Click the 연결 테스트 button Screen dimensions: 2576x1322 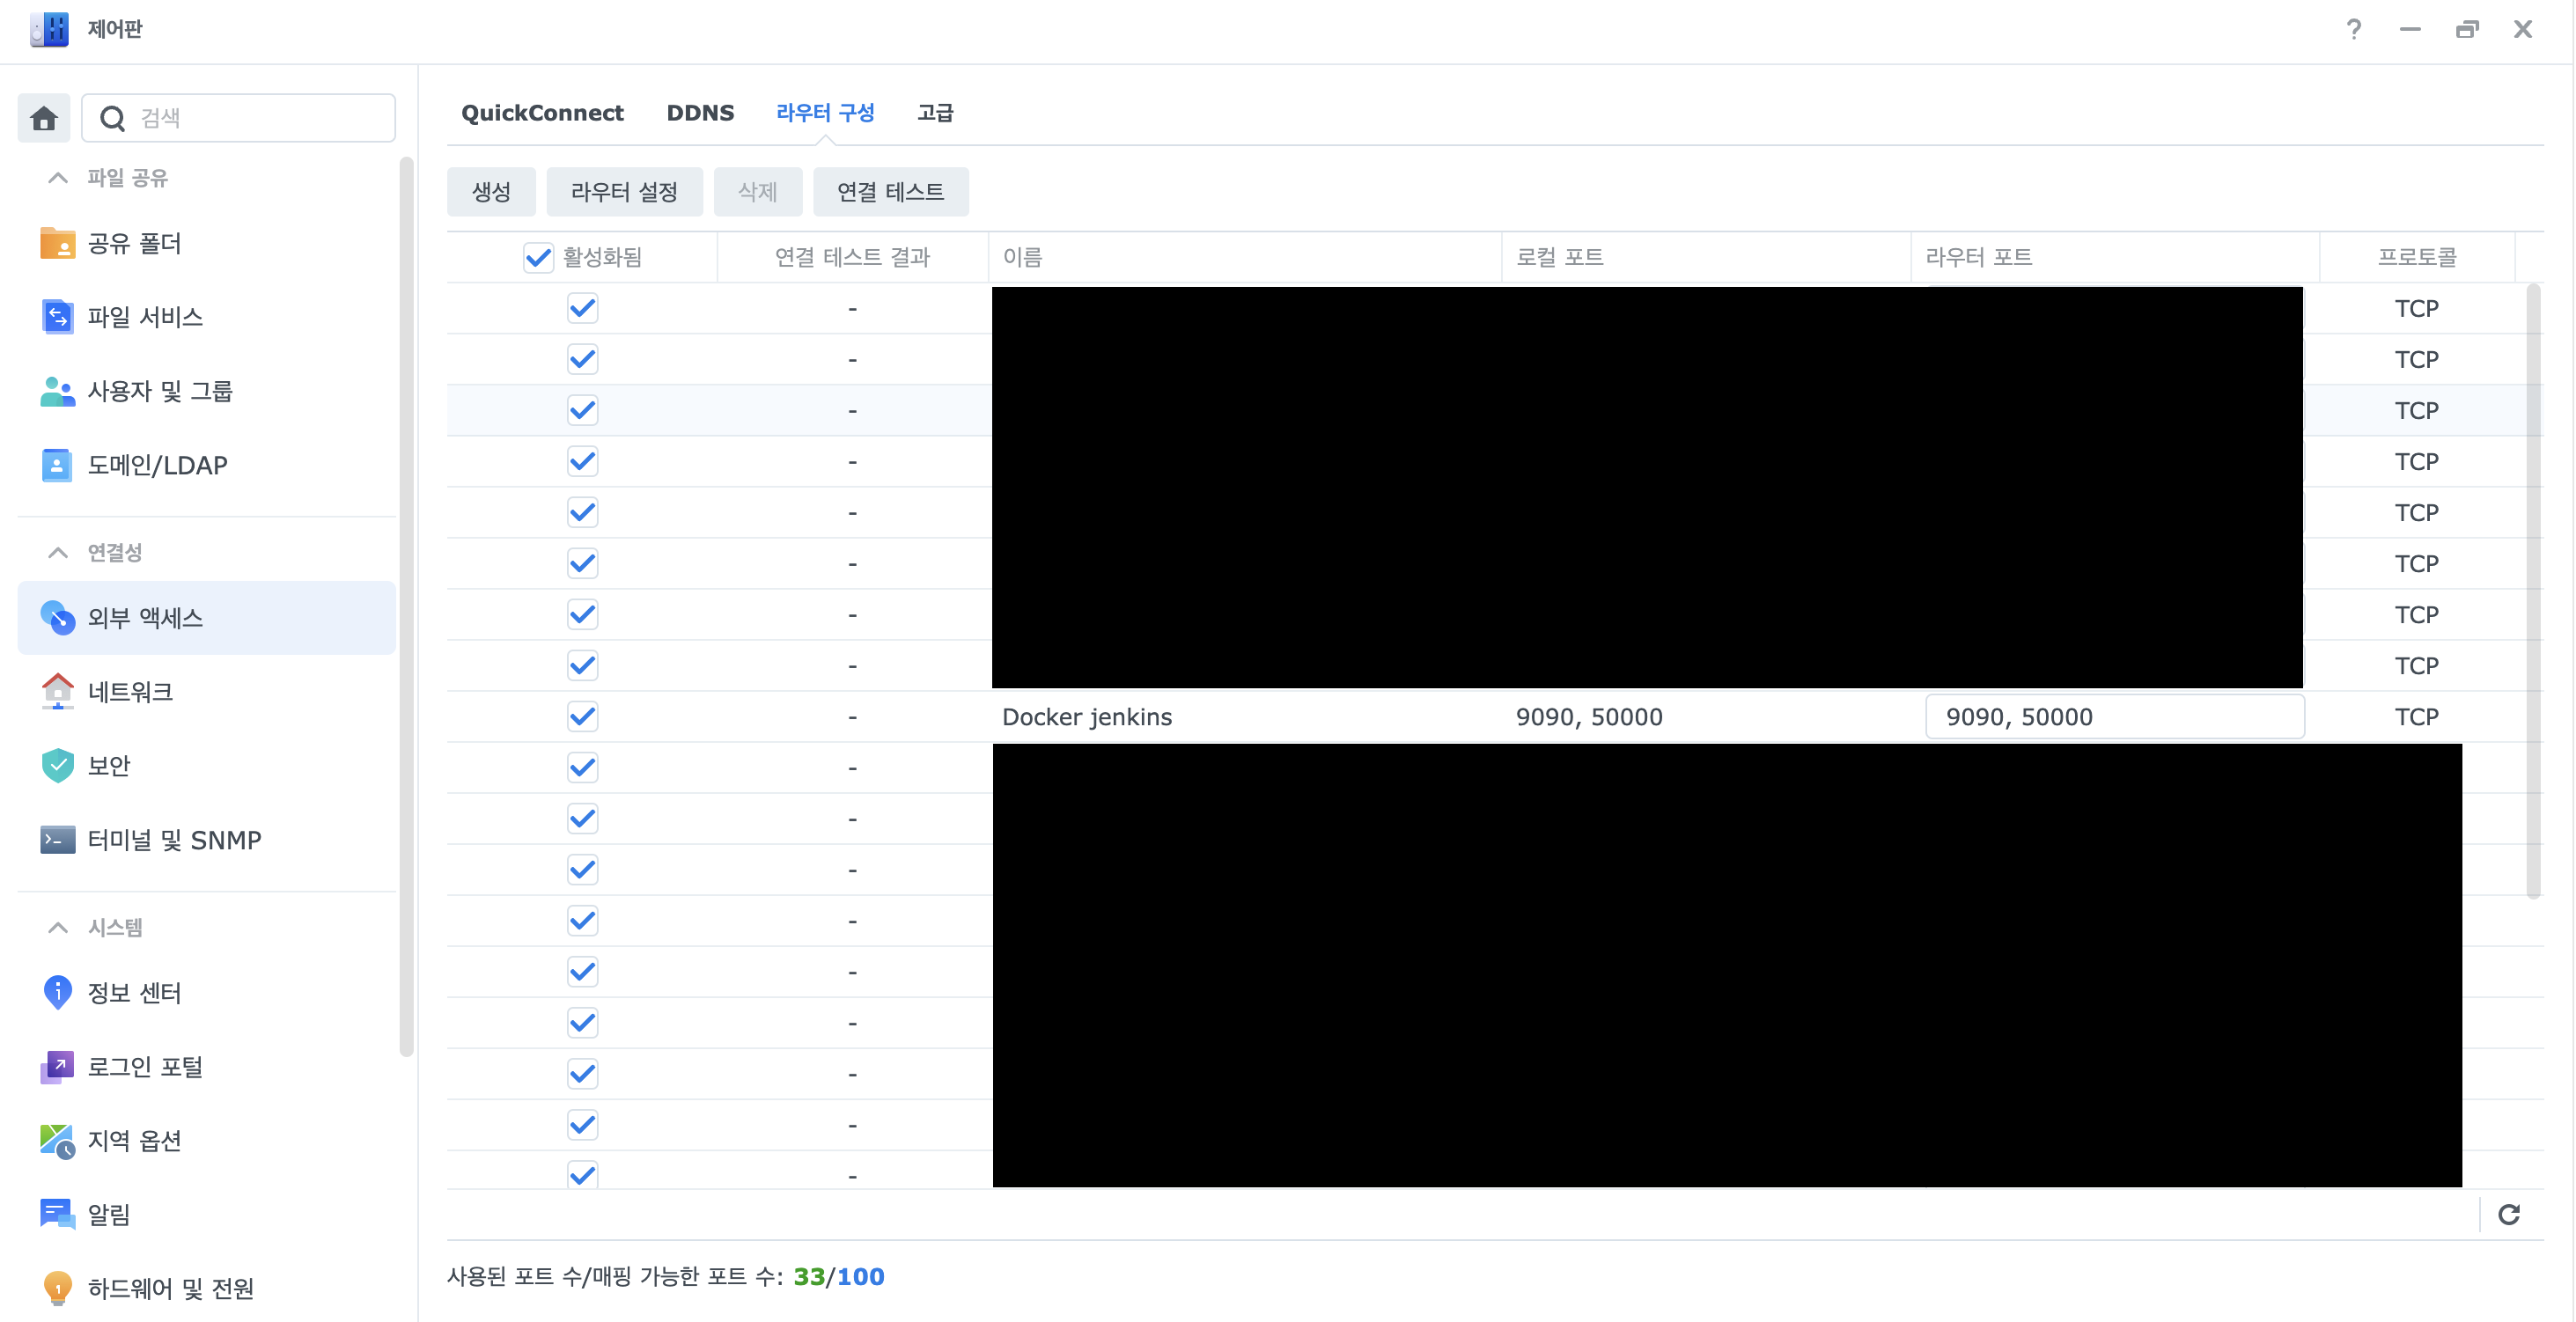pos(890,192)
